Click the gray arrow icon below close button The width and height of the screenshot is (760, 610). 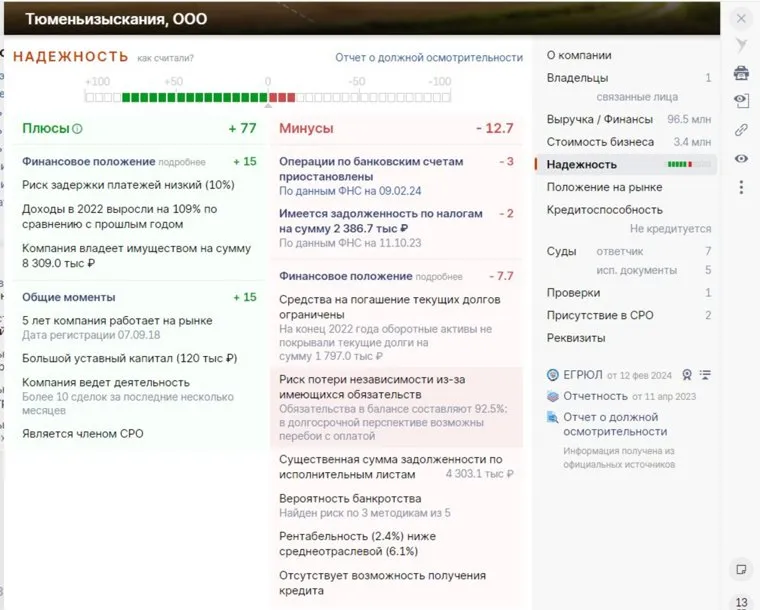pos(741,46)
